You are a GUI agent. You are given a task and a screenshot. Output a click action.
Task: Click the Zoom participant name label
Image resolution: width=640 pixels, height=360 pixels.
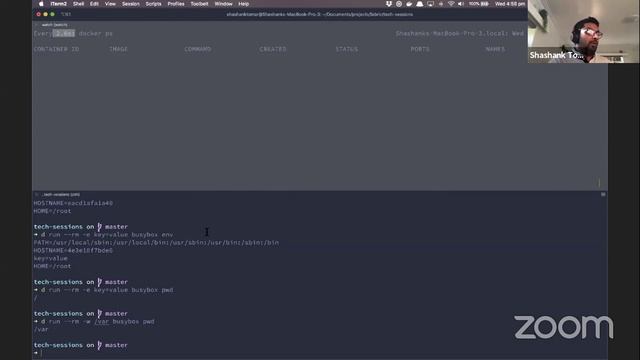point(556,55)
